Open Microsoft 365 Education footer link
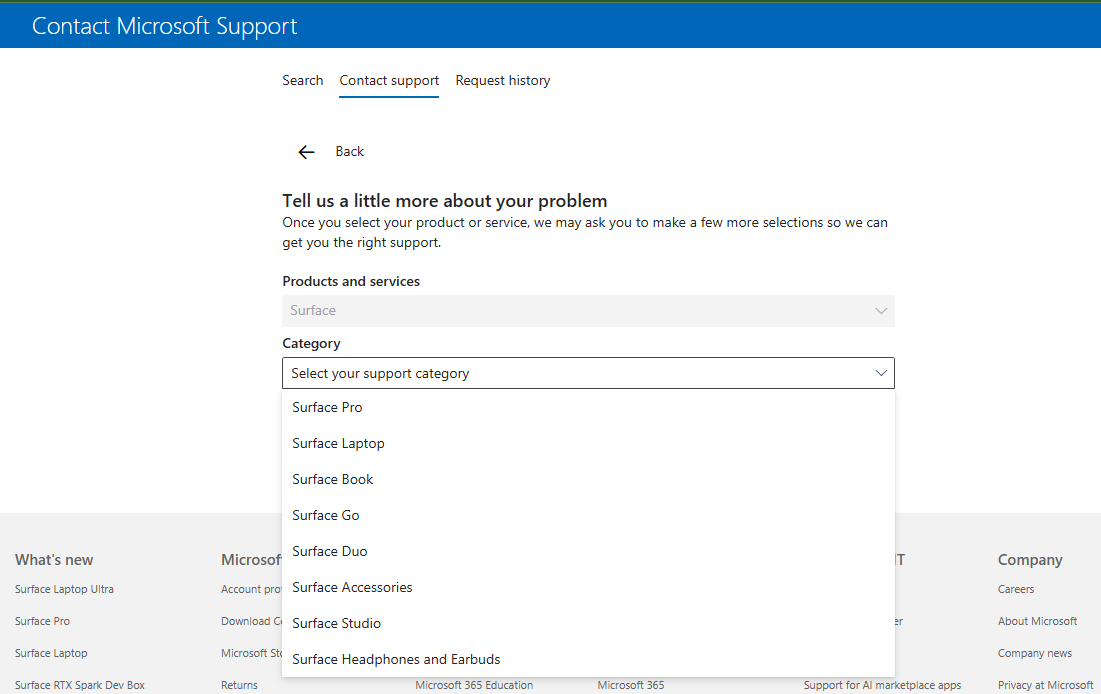The image size is (1101, 694). click(474, 685)
